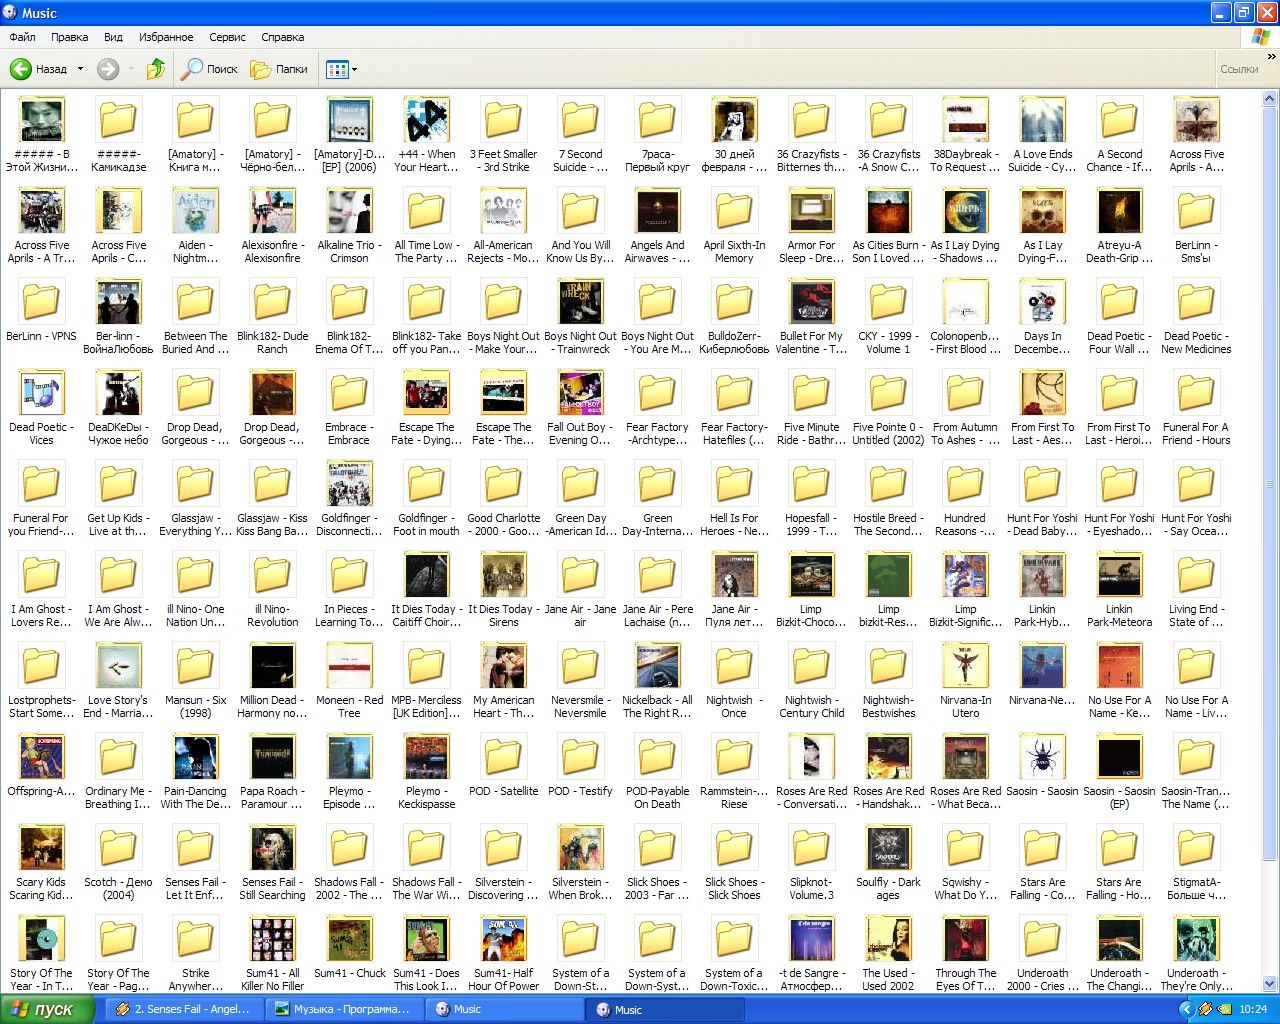The image size is (1280, 1024).
Task: Select Bullet For My Valentine folder
Action: (x=811, y=317)
